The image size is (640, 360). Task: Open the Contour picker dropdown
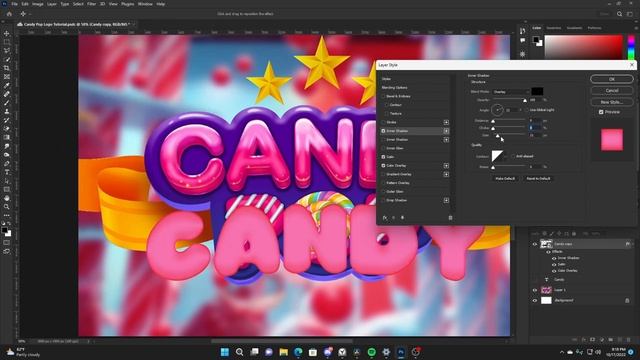coord(506,156)
